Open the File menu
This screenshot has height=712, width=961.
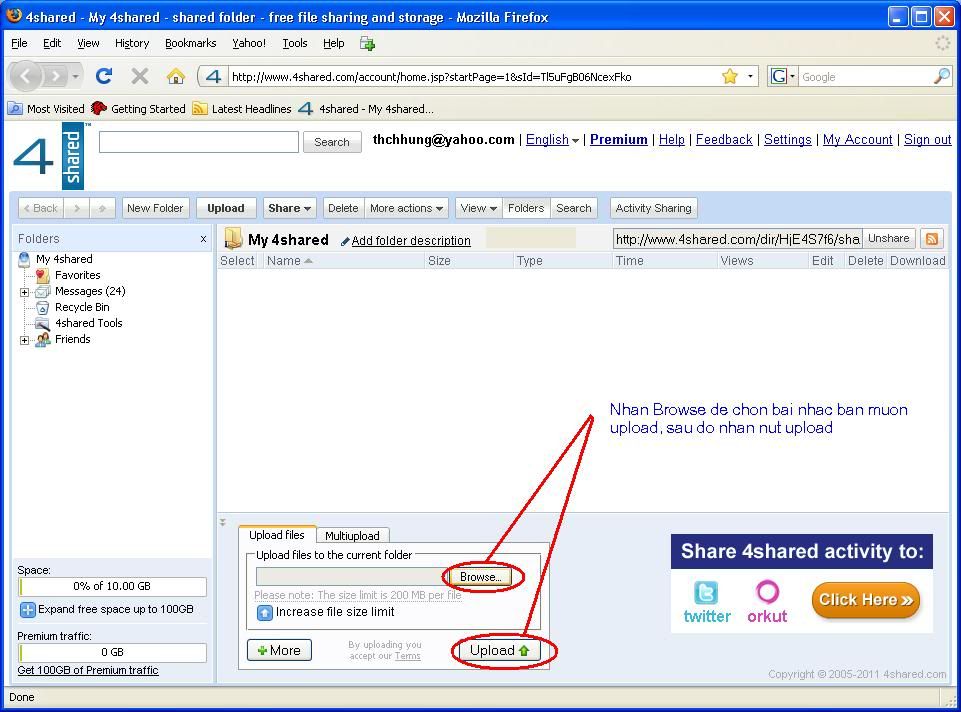click(20, 44)
